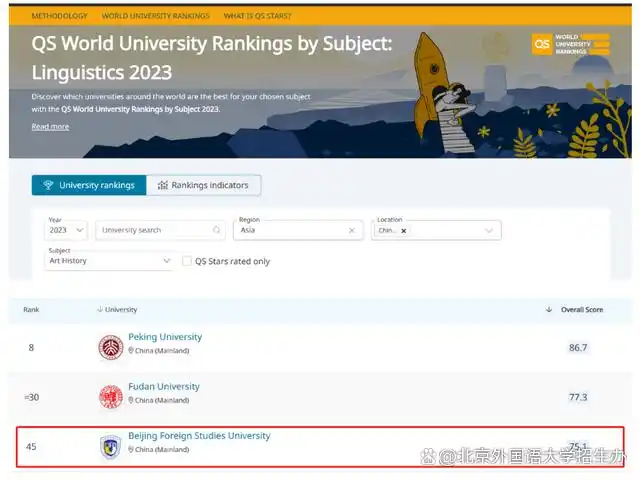Click location pin under Beijing Foreign Studies

(131, 449)
